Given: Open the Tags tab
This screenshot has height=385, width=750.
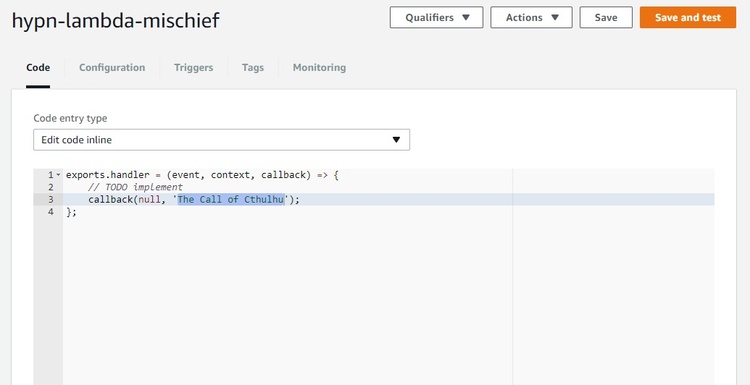Looking at the screenshot, I should click(253, 67).
